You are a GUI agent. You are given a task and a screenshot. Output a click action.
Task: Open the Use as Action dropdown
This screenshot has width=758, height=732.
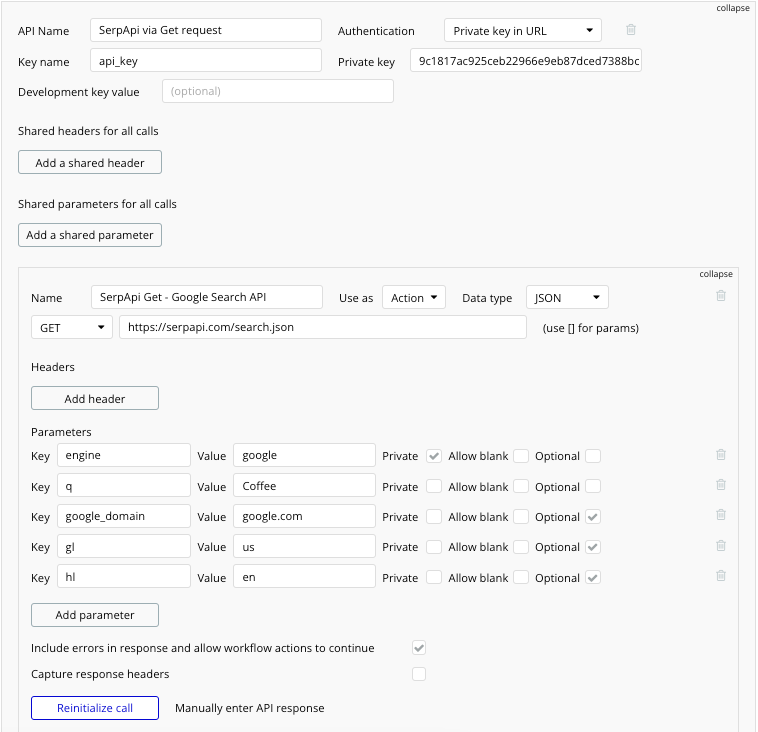[414, 298]
